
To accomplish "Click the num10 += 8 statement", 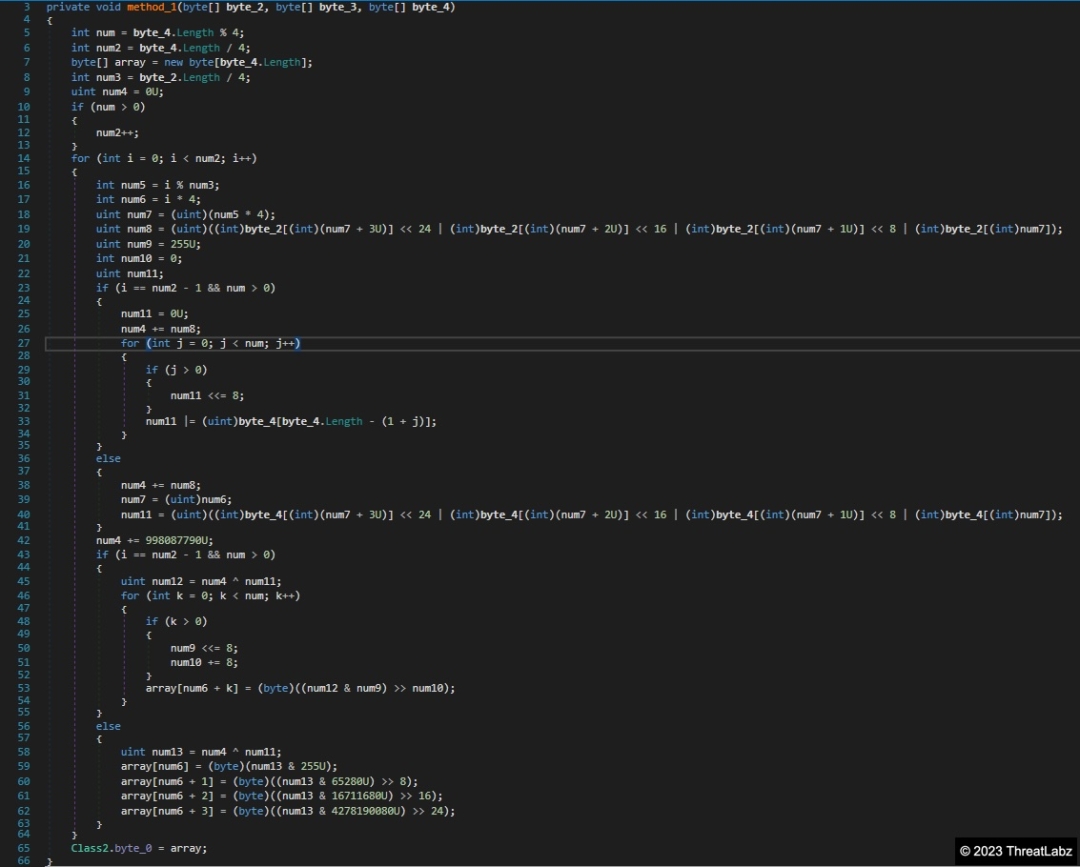I will [204, 662].
